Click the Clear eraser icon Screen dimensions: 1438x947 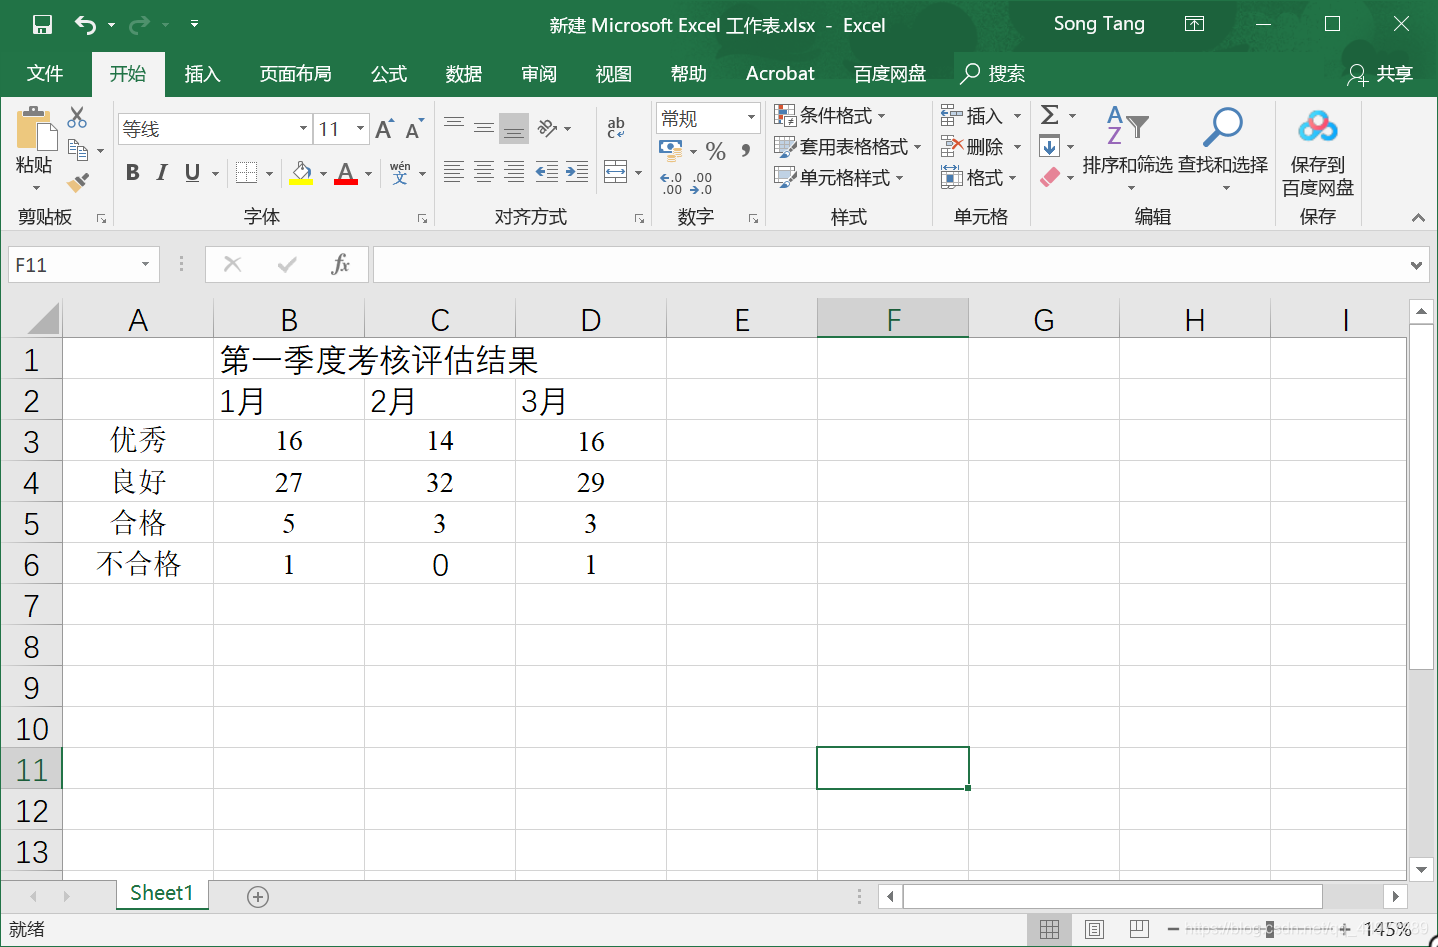[x=1050, y=177]
